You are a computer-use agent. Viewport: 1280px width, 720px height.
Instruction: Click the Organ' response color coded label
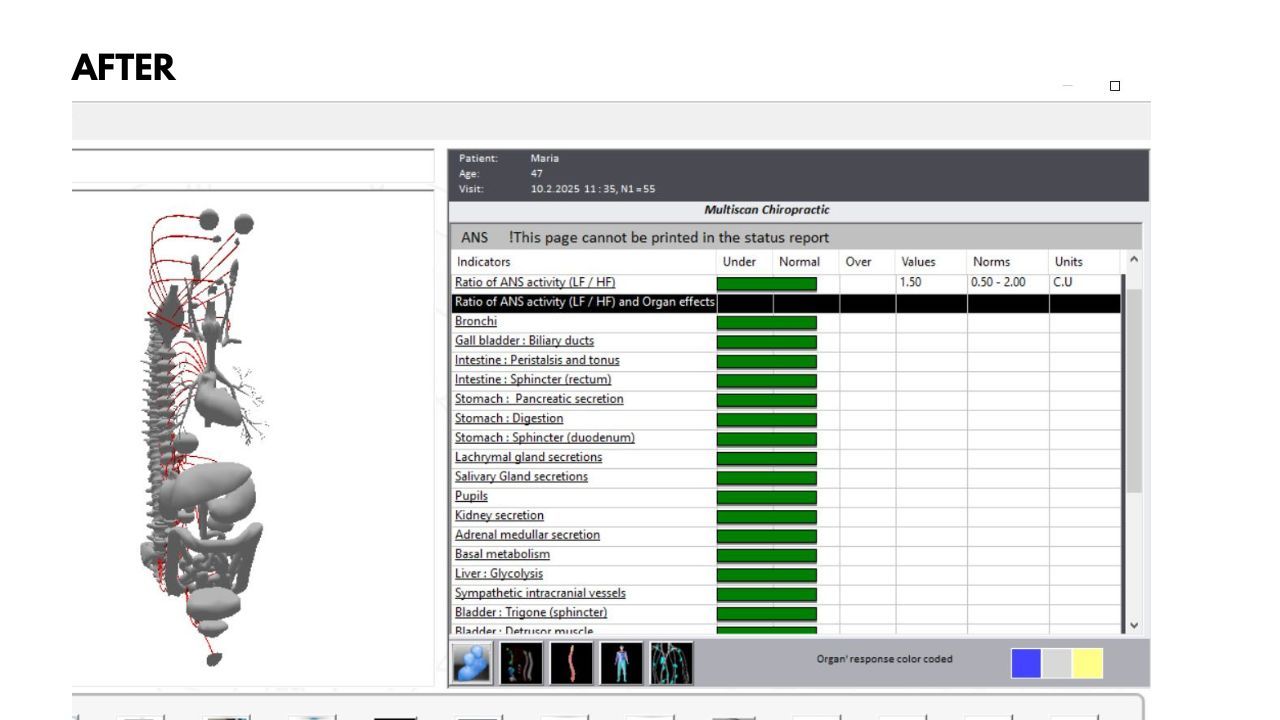[885, 659]
